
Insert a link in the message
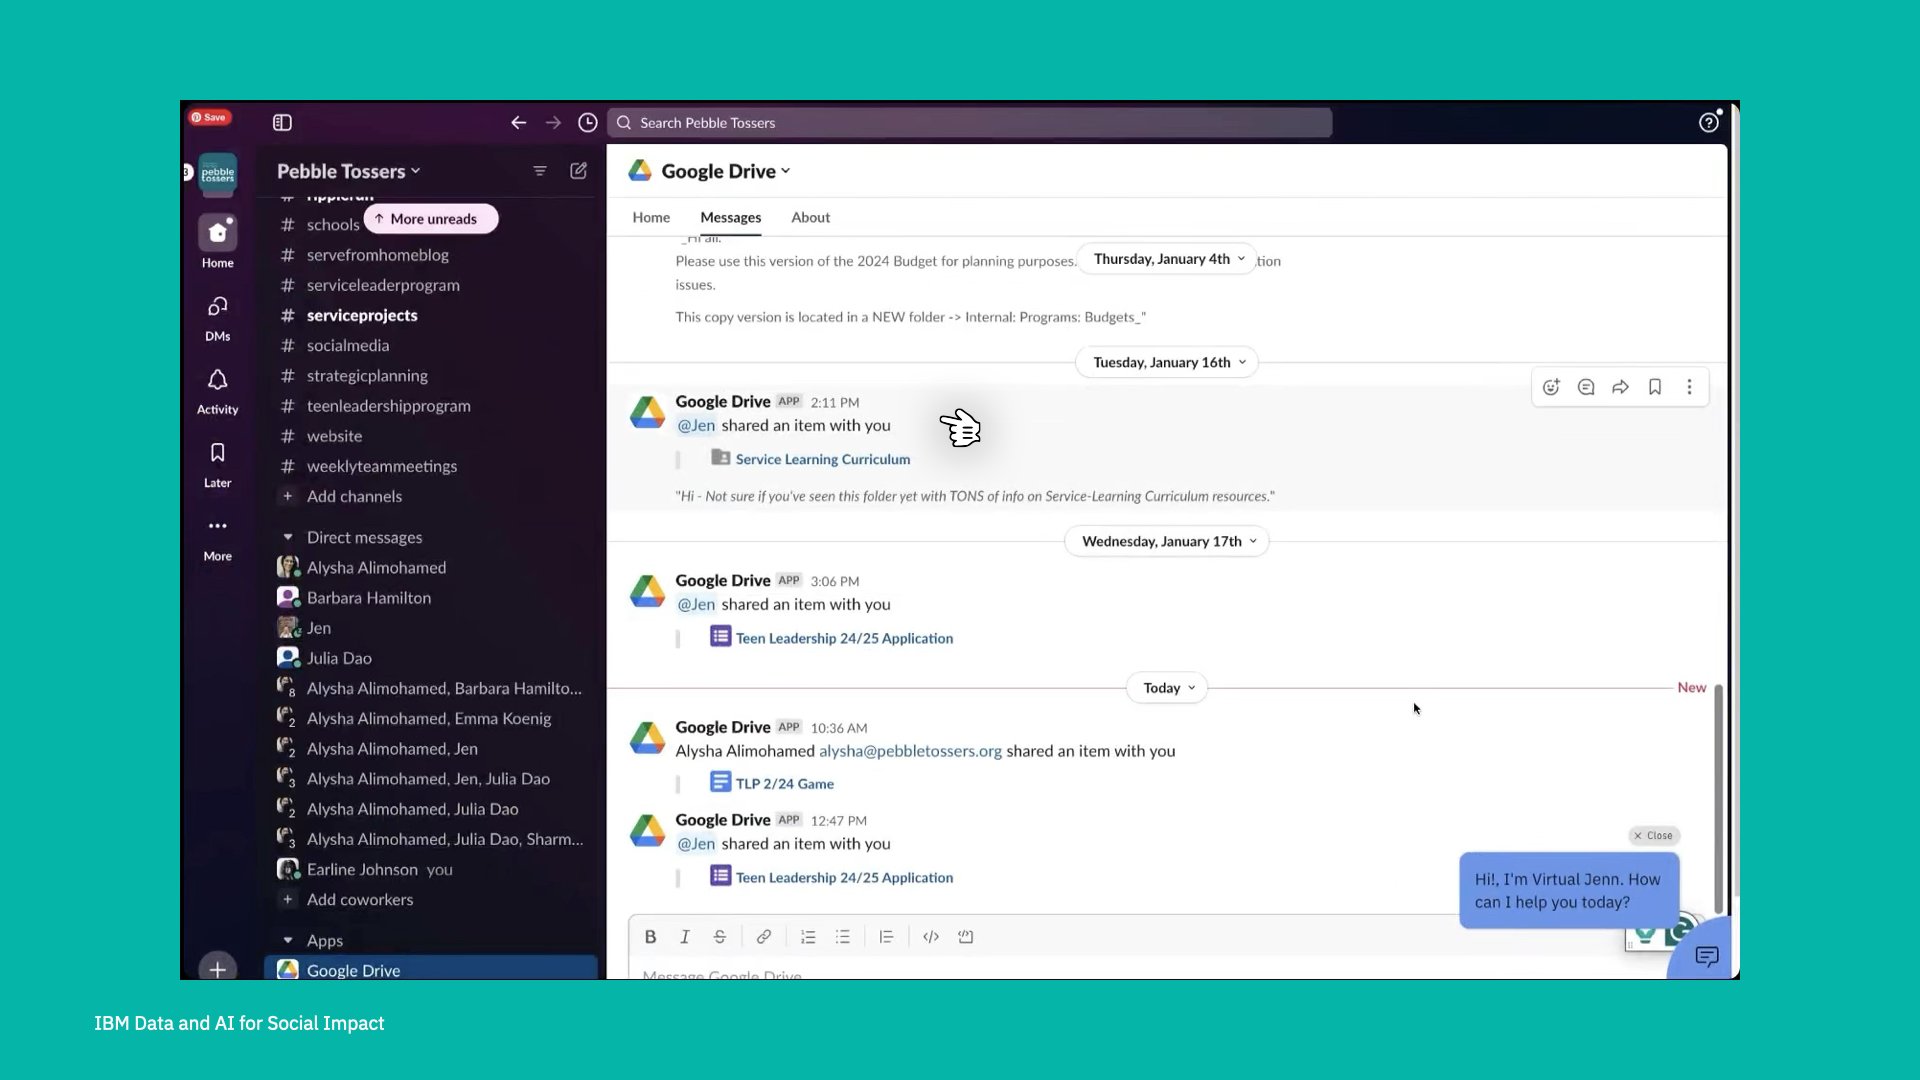pyautogui.click(x=764, y=937)
